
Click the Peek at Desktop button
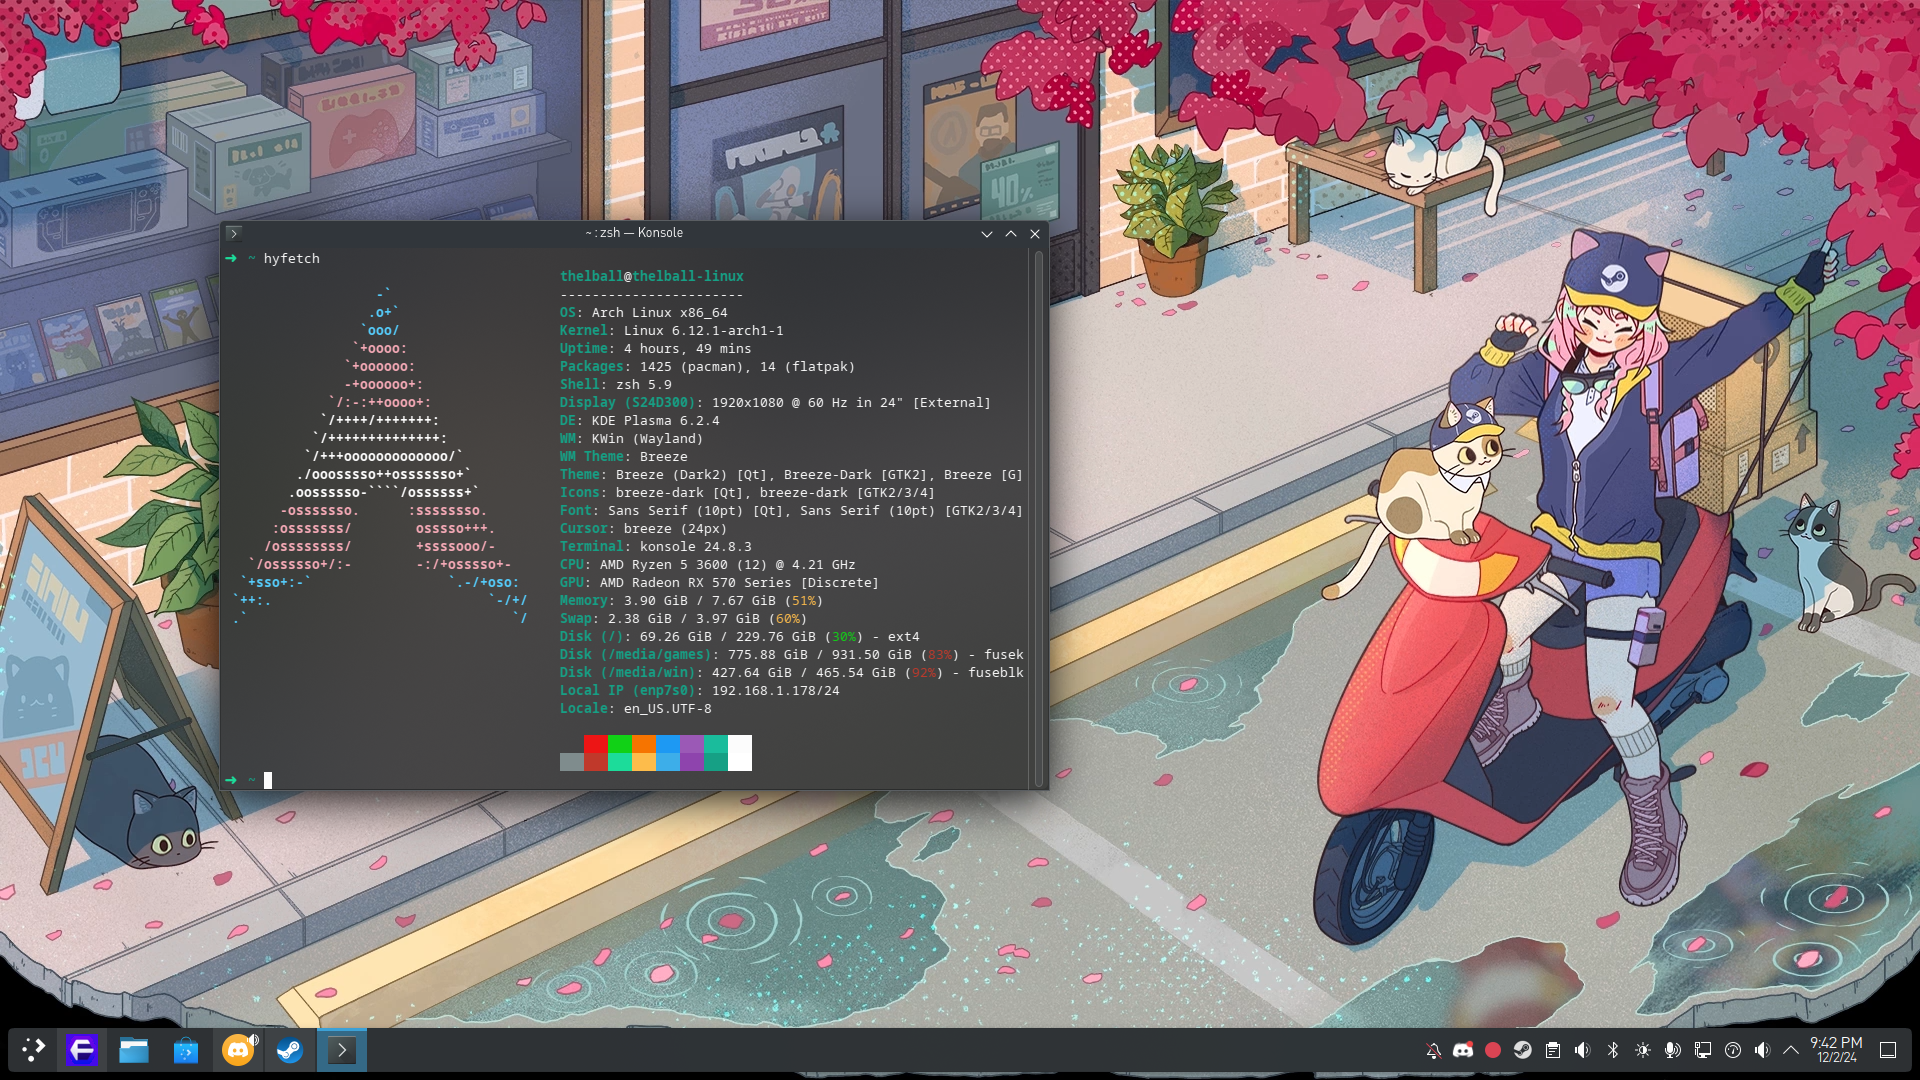[1888, 1050]
